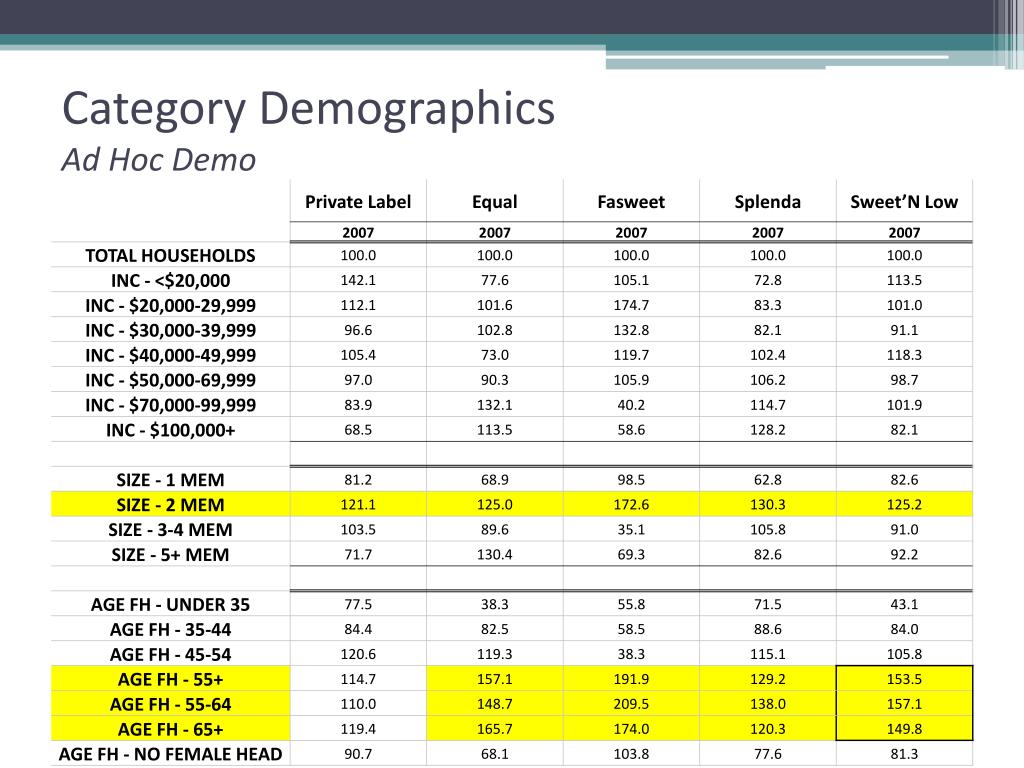The height and width of the screenshot is (768, 1024).
Task: Select Private Label value 77.5 for AGE FH UNDER 35
Action: tap(358, 605)
